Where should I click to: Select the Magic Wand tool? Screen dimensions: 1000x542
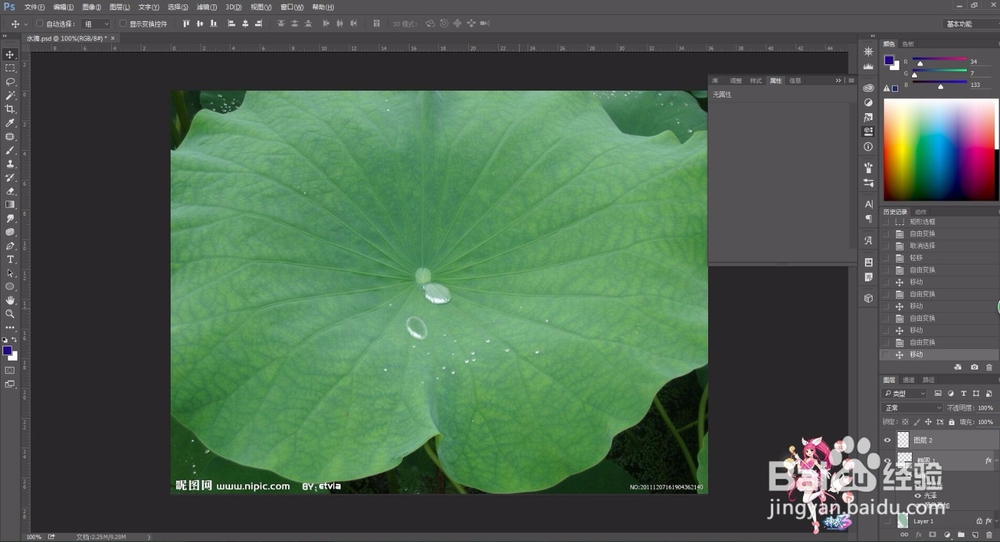pyautogui.click(x=10, y=96)
